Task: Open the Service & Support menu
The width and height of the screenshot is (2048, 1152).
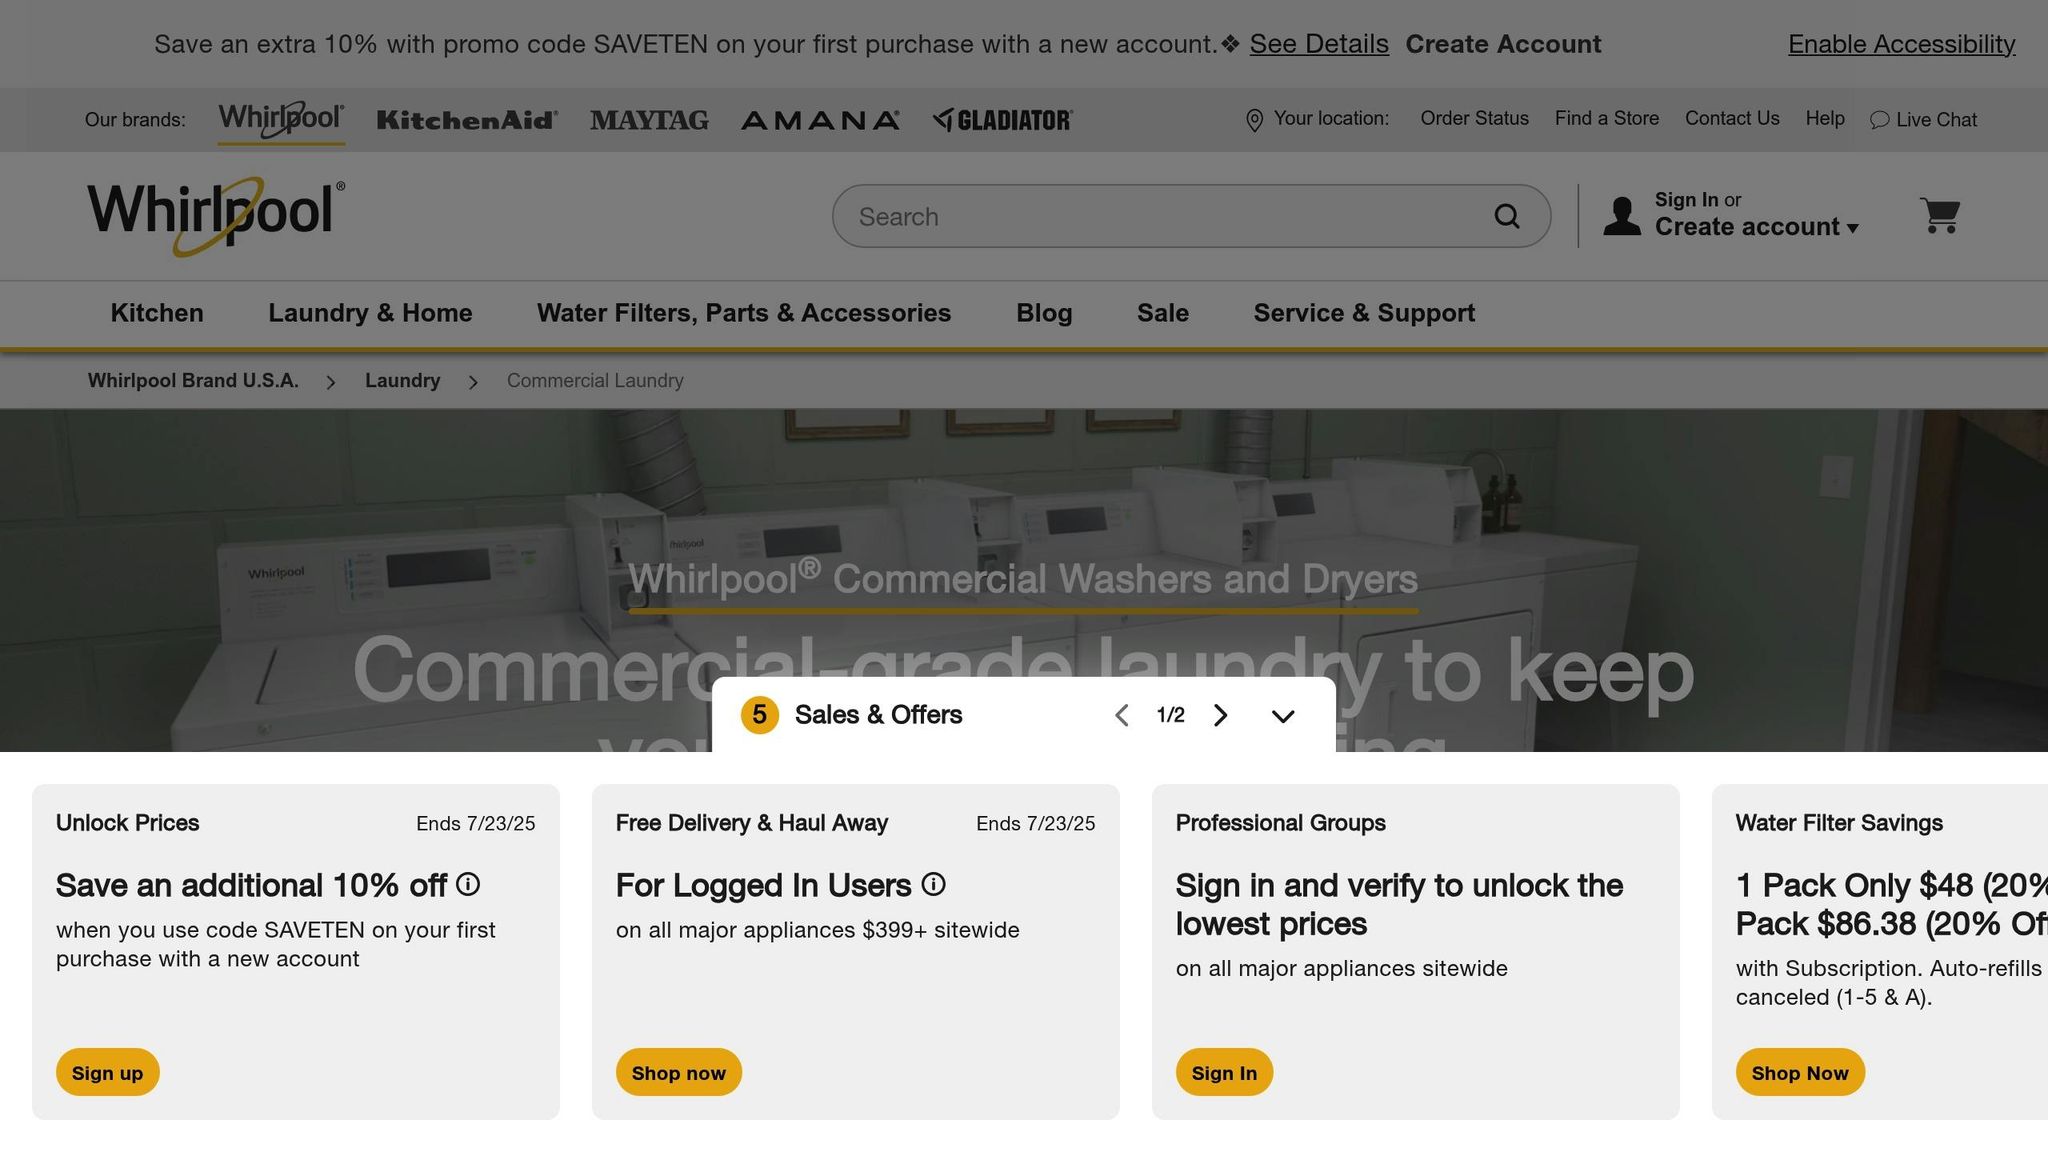Action: click(x=1364, y=313)
